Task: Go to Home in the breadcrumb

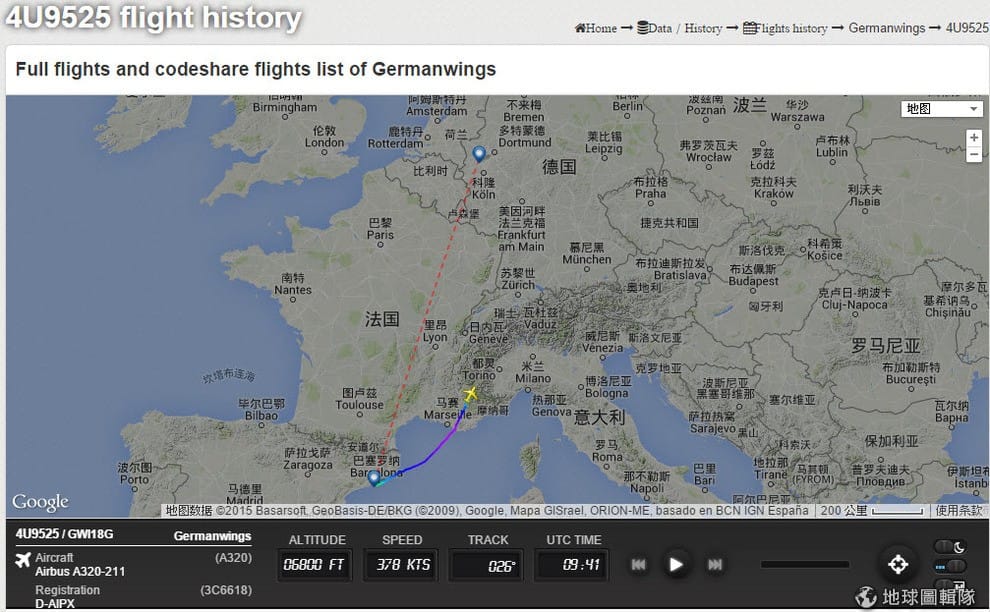Action: [x=595, y=28]
